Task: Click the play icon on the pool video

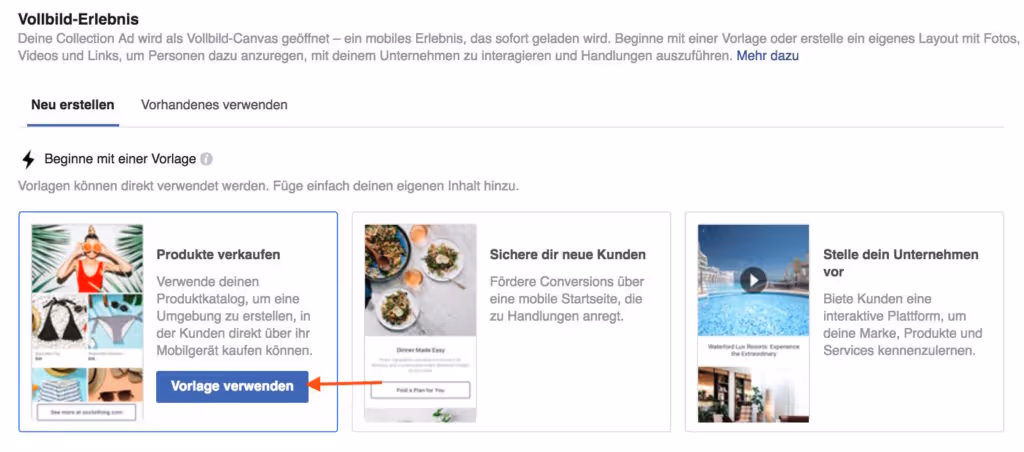Action: [x=753, y=280]
